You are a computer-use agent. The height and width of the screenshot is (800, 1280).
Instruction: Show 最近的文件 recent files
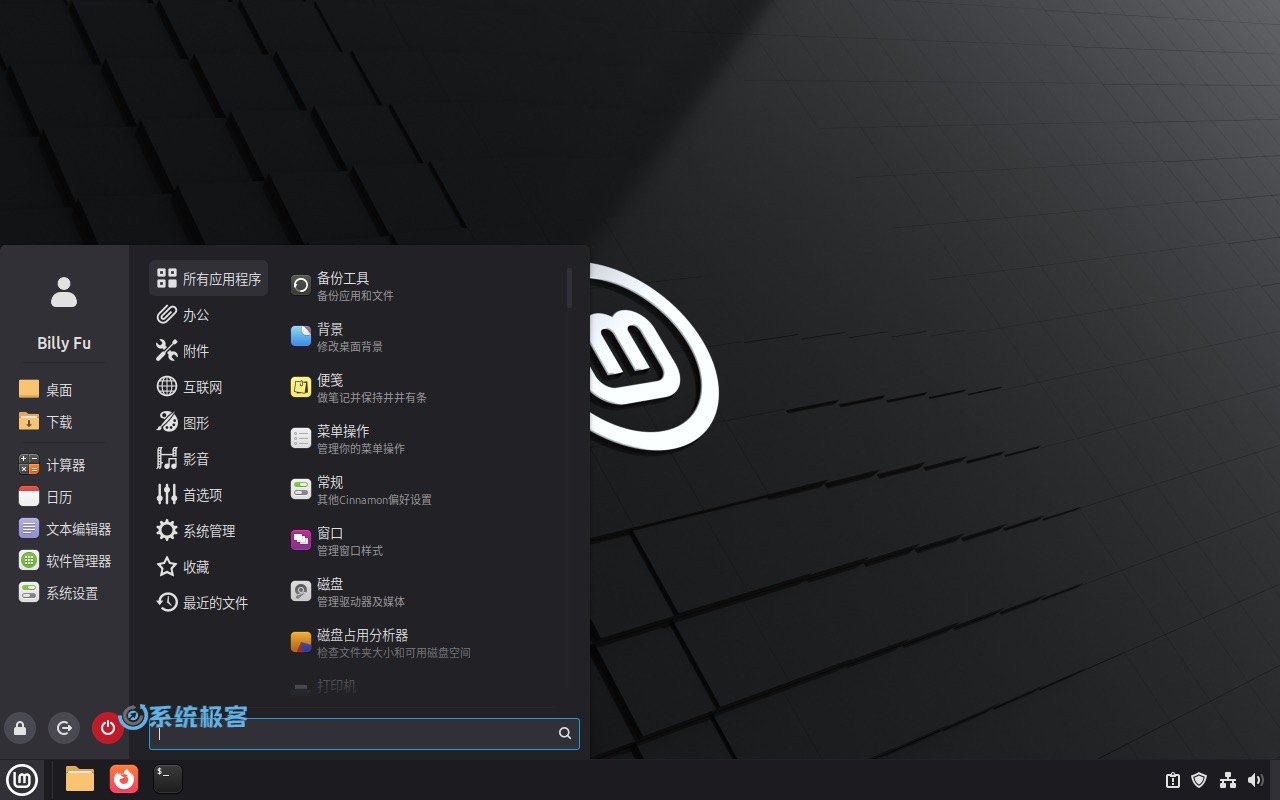216,602
